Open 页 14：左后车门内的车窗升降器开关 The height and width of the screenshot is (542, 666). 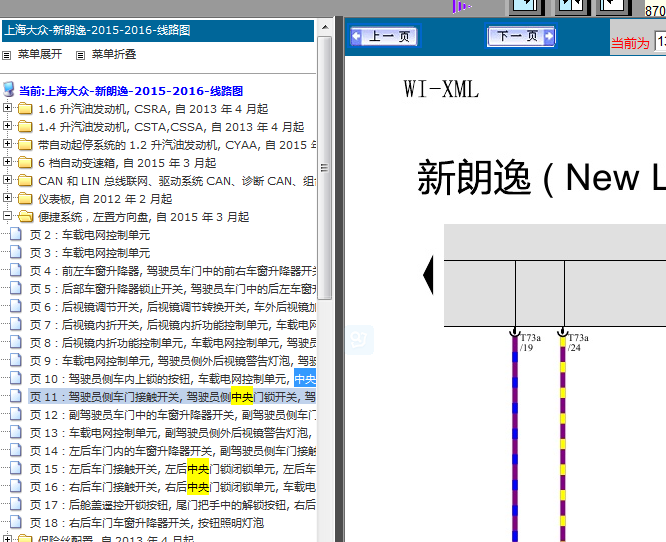pyautogui.click(x=173, y=451)
